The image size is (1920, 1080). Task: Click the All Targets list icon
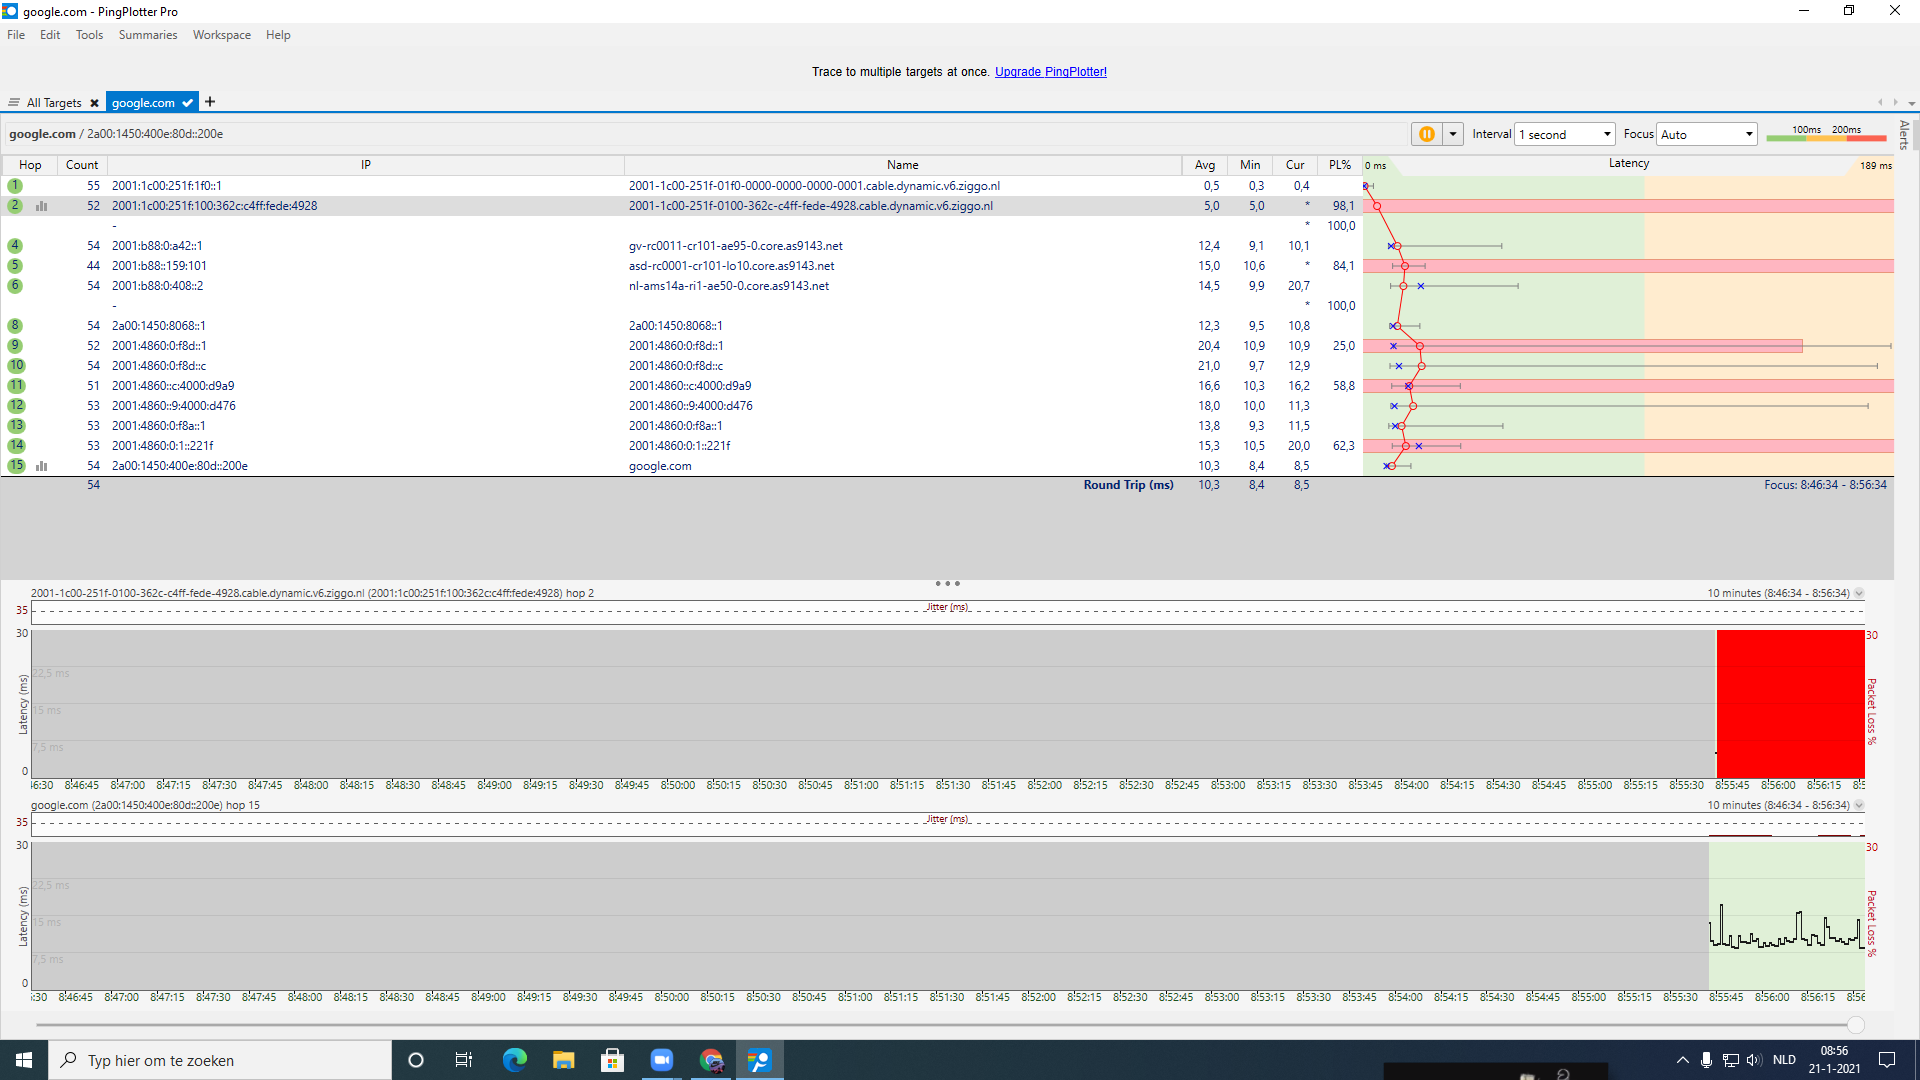tap(14, 103)
